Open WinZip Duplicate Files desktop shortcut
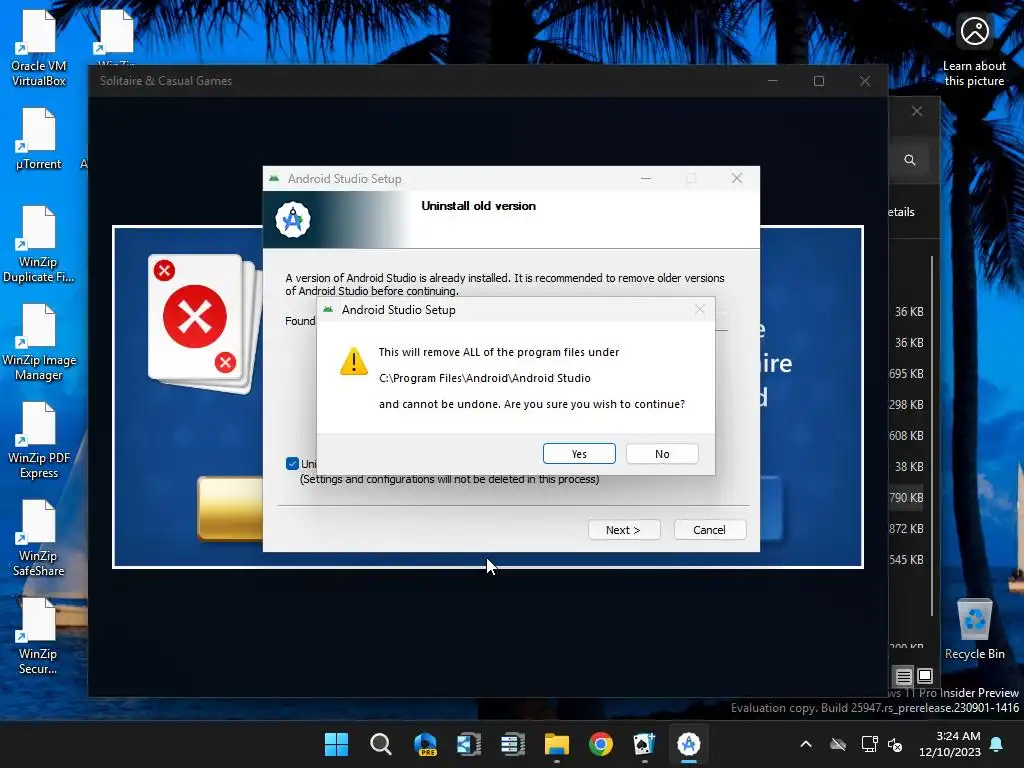The height and width of the screenshot is (768, 1024). 39,245
